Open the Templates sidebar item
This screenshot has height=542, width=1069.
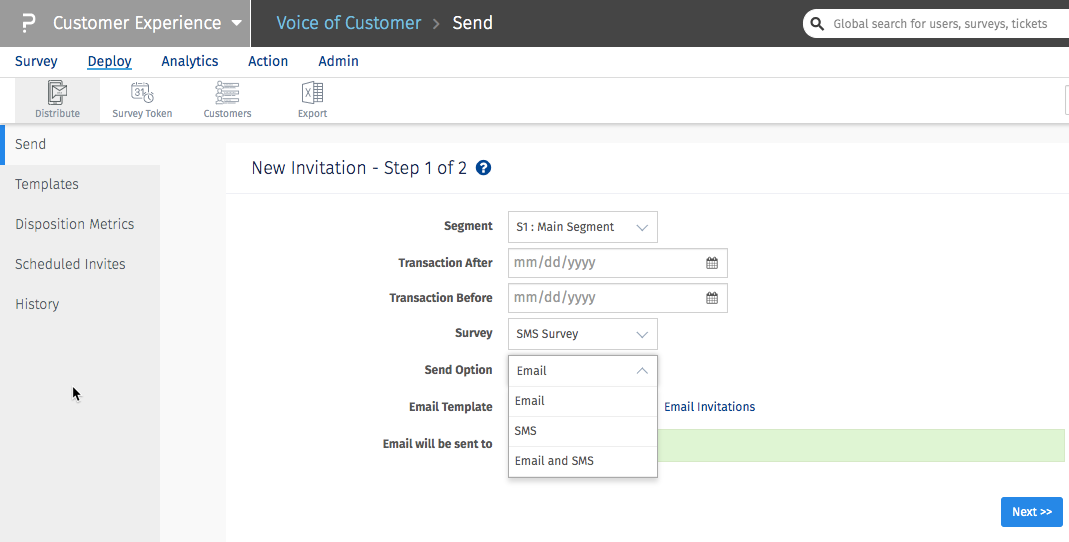pos(47,184)
